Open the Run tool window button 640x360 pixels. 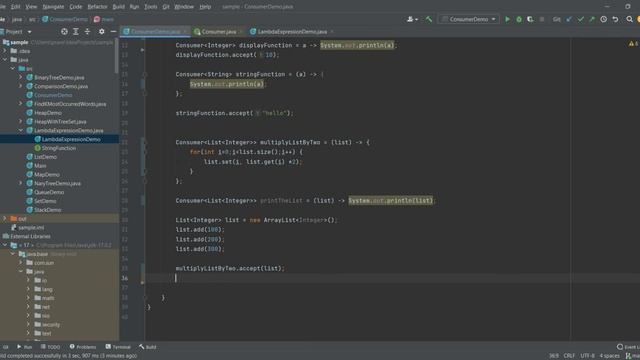pyautogui.click(x=24, y=347)
